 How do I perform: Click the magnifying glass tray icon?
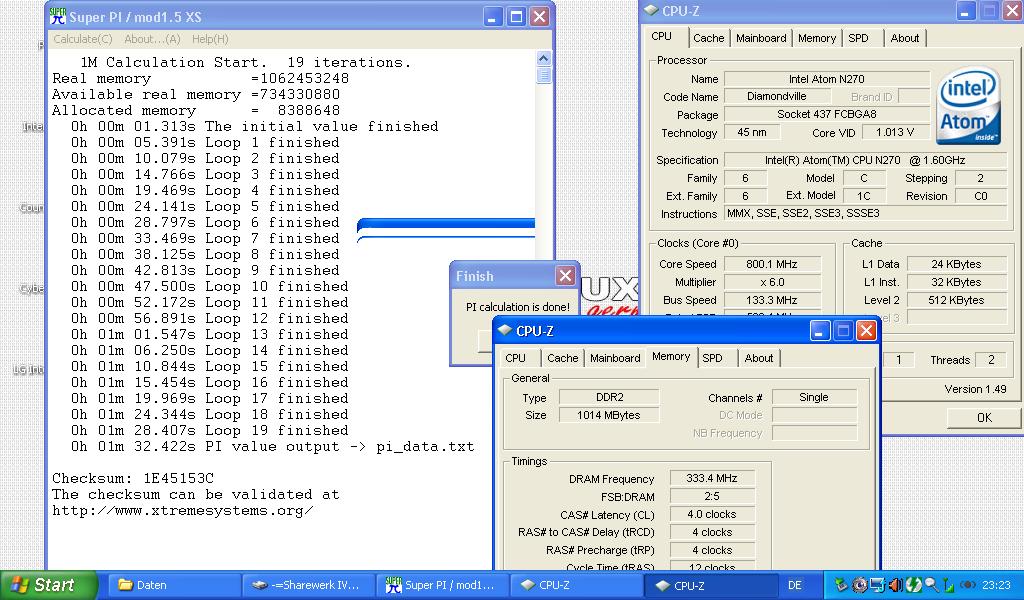931,585
